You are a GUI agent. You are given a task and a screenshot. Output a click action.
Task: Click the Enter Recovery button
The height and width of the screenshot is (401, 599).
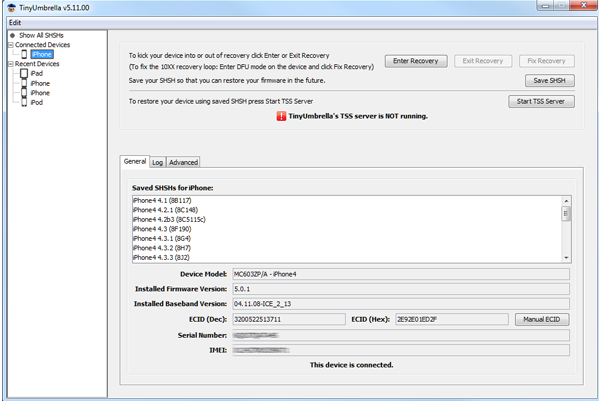click(416, 61)
